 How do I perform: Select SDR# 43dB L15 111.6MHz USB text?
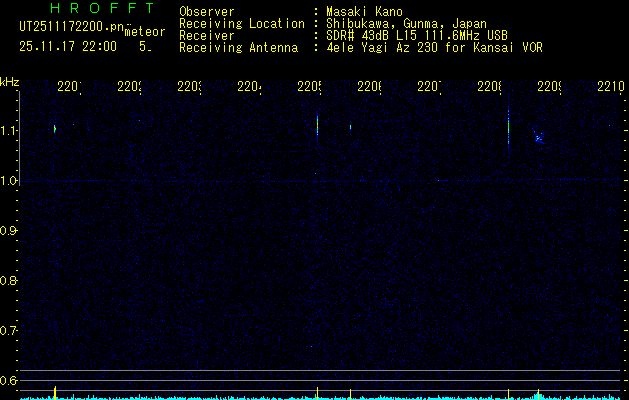point(417,36)
